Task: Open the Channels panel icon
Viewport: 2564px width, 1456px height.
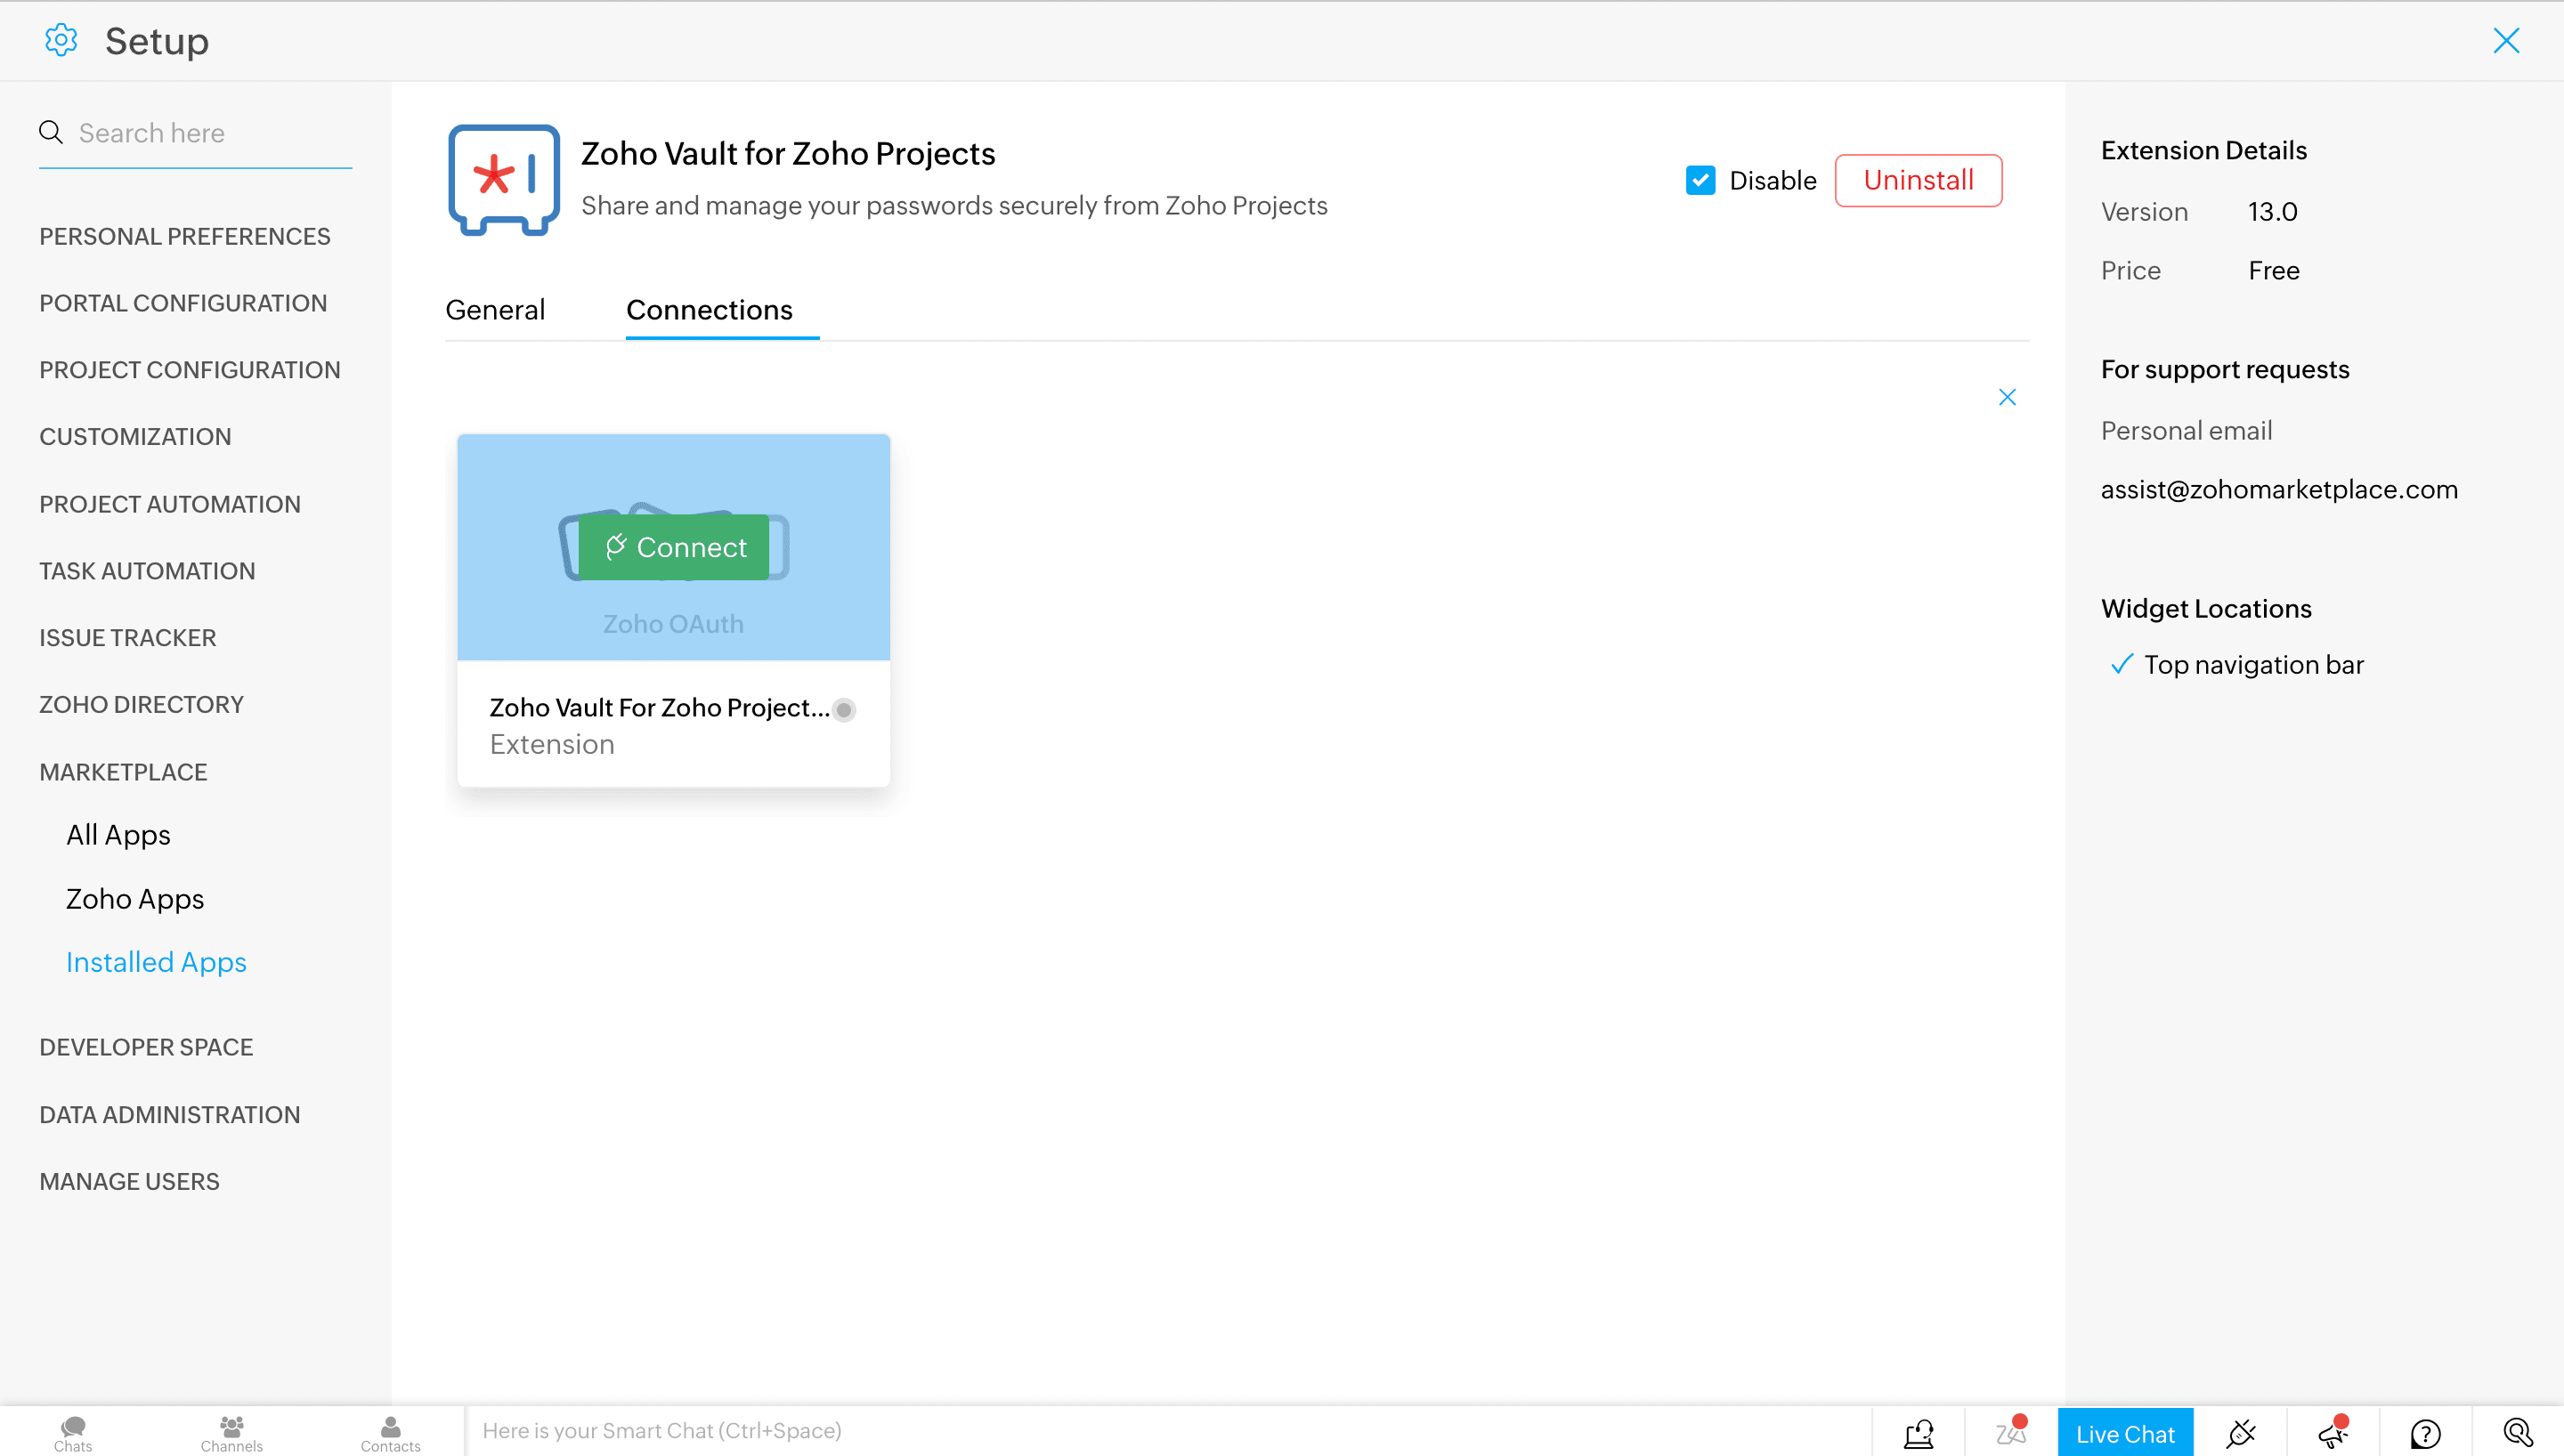Action: [231, 1432]
